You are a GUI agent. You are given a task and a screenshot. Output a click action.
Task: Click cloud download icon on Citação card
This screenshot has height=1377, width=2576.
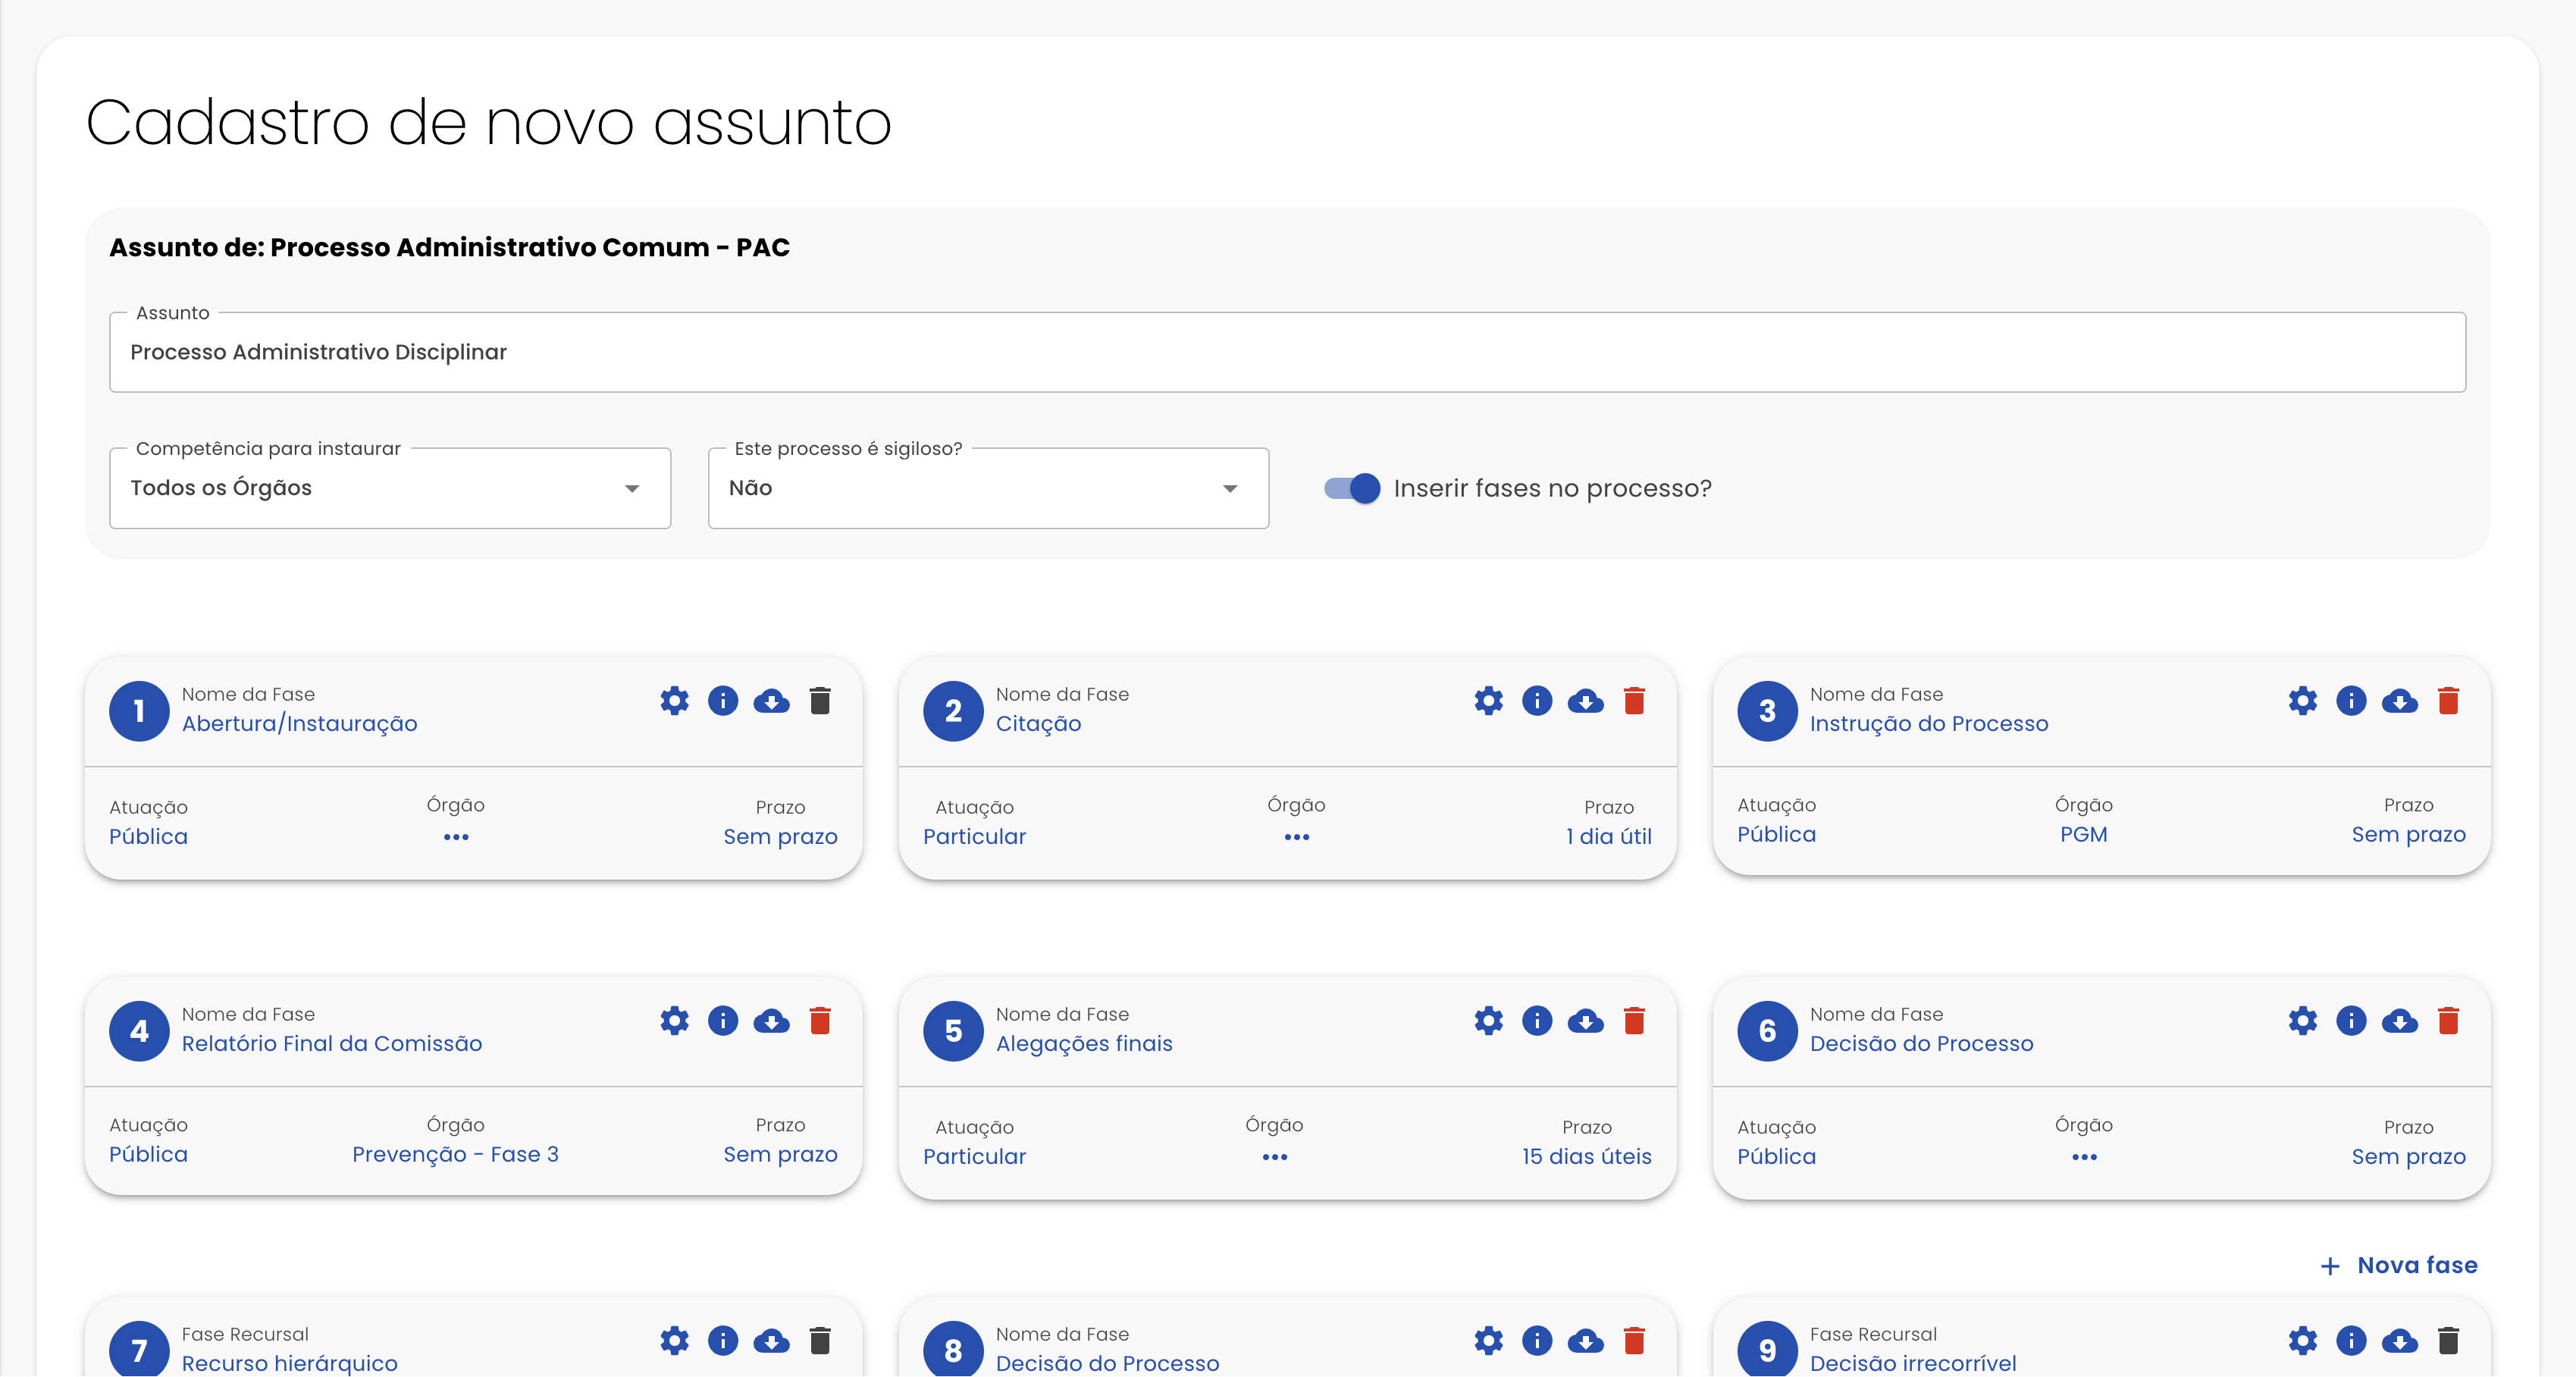pos(1586,700)
